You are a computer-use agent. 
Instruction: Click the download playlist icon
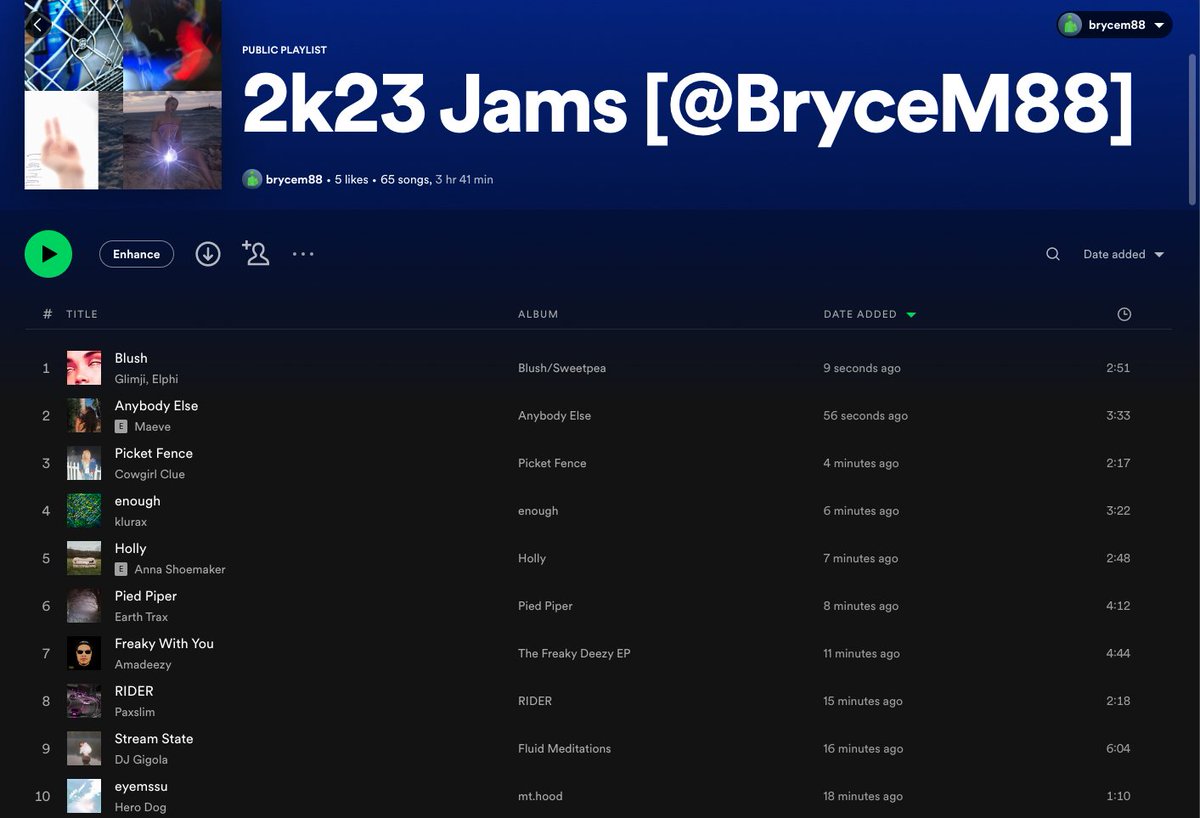pyautogui.click(x=208, y=254)
